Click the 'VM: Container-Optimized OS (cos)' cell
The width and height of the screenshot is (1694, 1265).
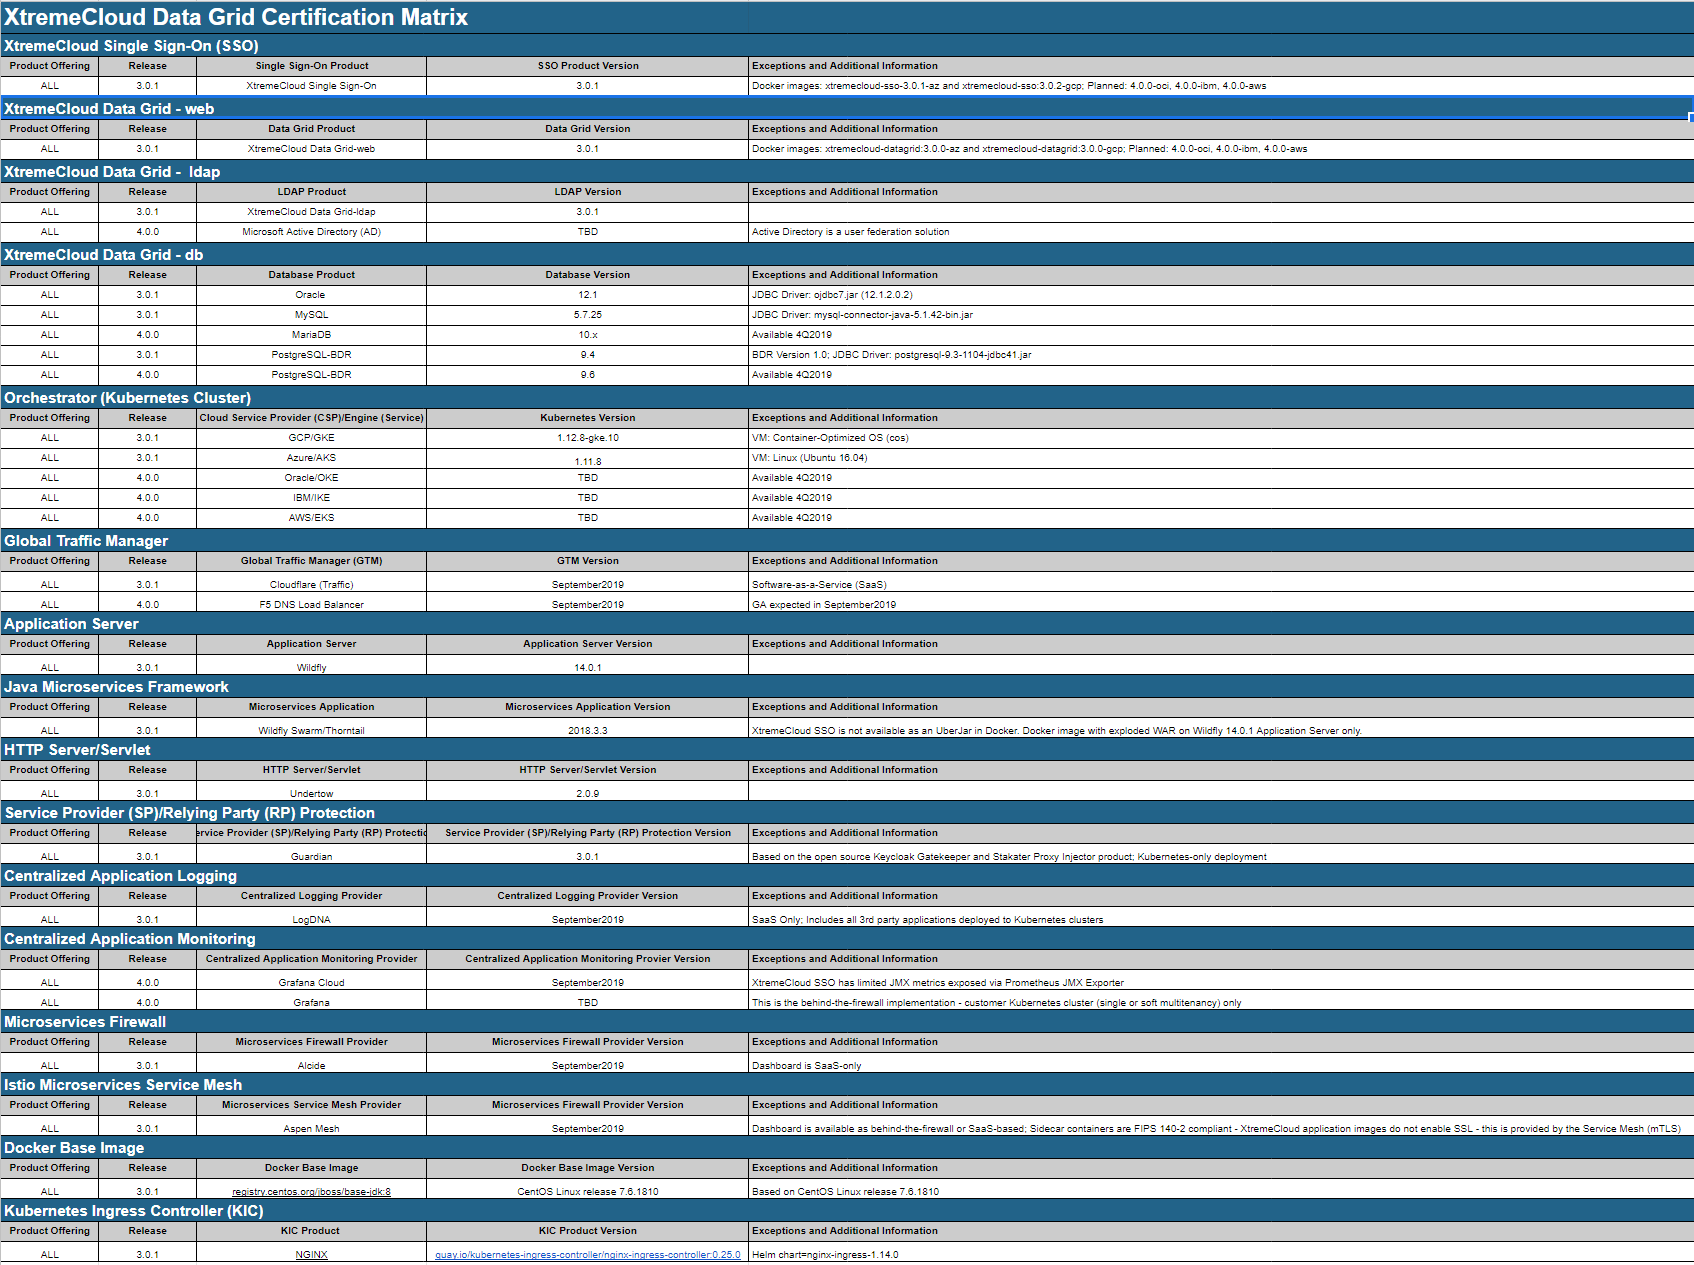[x=1221, y=438]
